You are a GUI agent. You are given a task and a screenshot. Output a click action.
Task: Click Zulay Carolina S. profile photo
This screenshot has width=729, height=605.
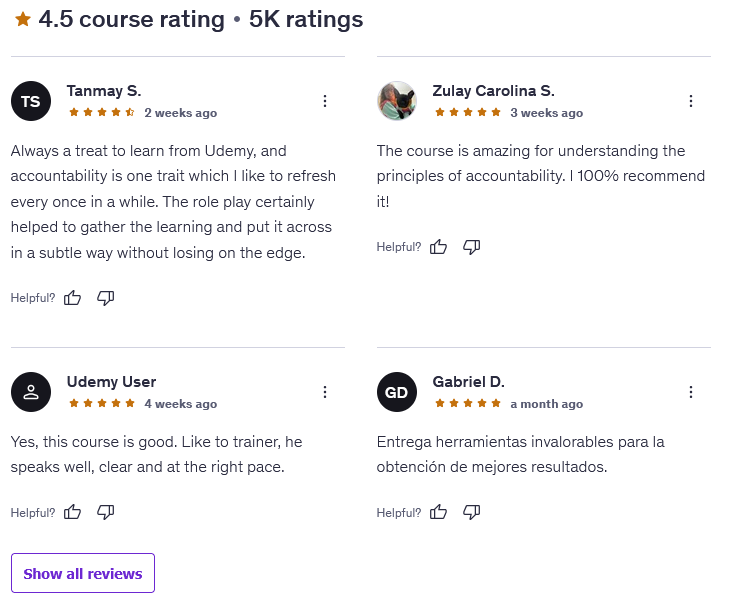pyautogui.click(x=397, y=101)
